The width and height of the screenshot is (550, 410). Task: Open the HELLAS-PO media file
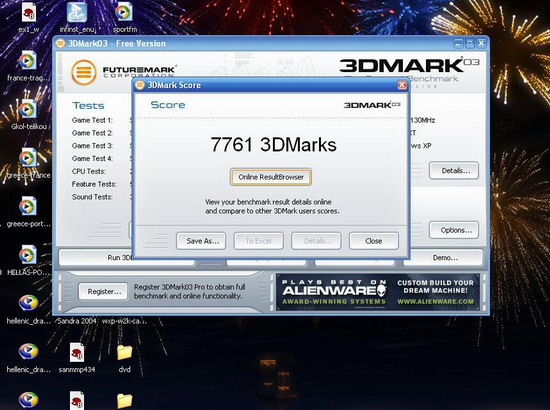click(27, 255)
